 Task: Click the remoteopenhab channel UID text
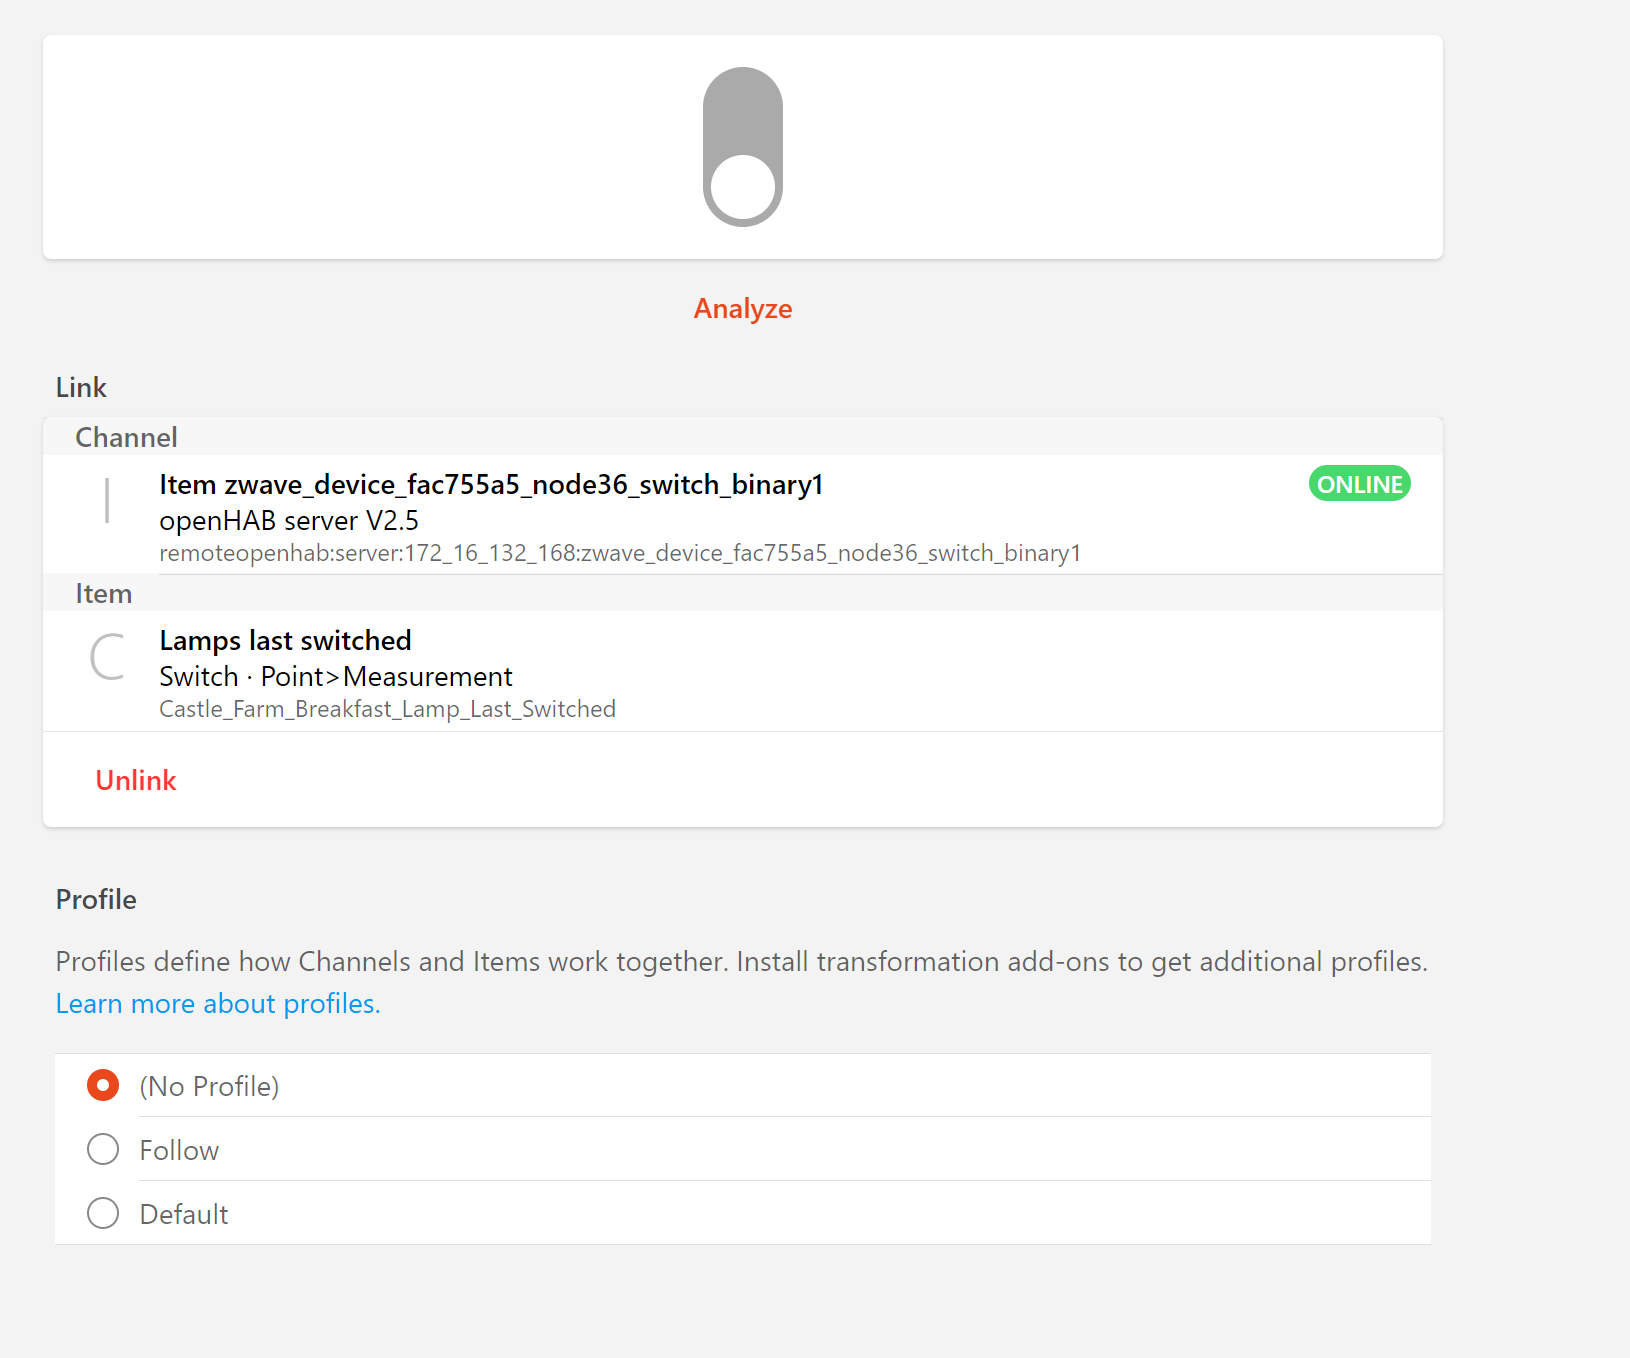coord(620,552)
